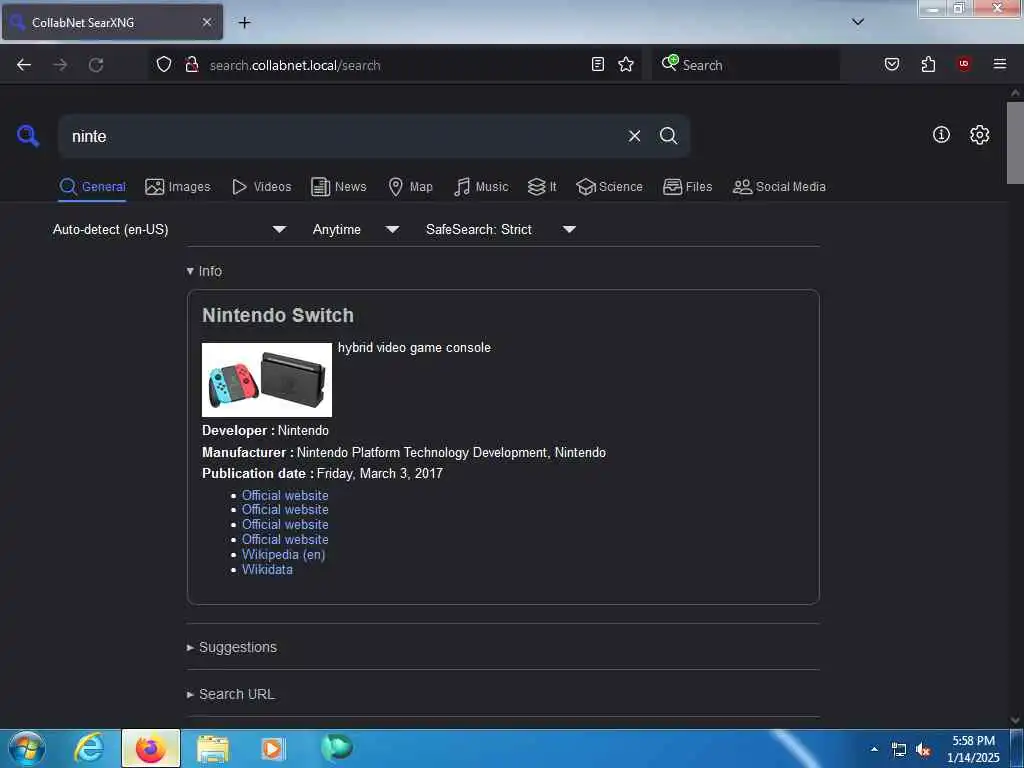Open the Pocket save icon
Image resolution: width=1024 pixels, height=768 pixels.
tap(892, 64)
